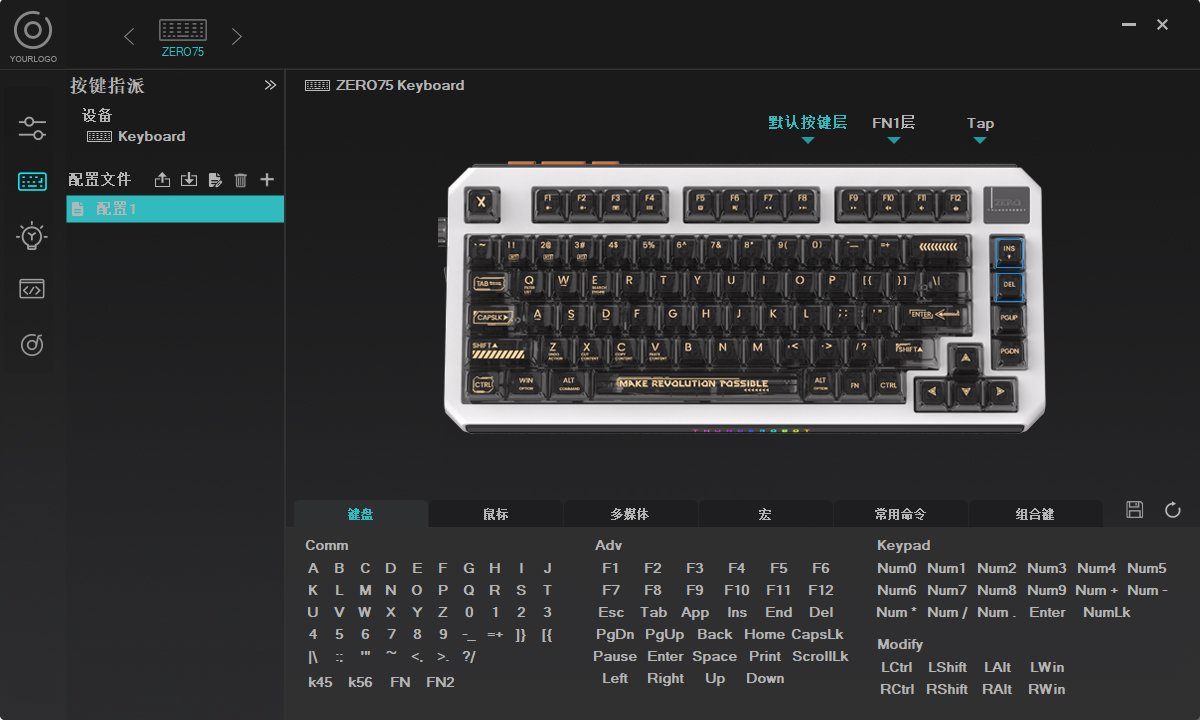Switch to the 组合键 tab
Viewport: 1200px width, 720px height.
(1035, 514)
